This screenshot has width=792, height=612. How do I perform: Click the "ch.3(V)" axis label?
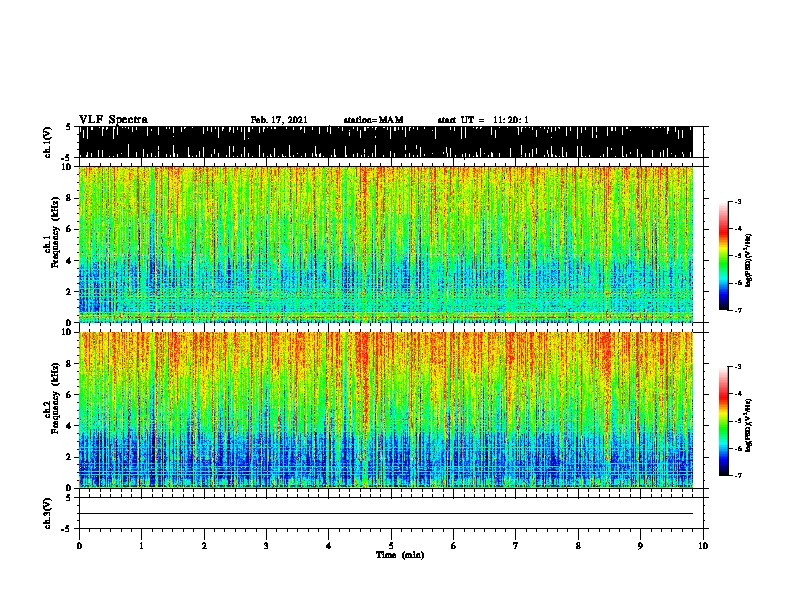pos(48,513)
